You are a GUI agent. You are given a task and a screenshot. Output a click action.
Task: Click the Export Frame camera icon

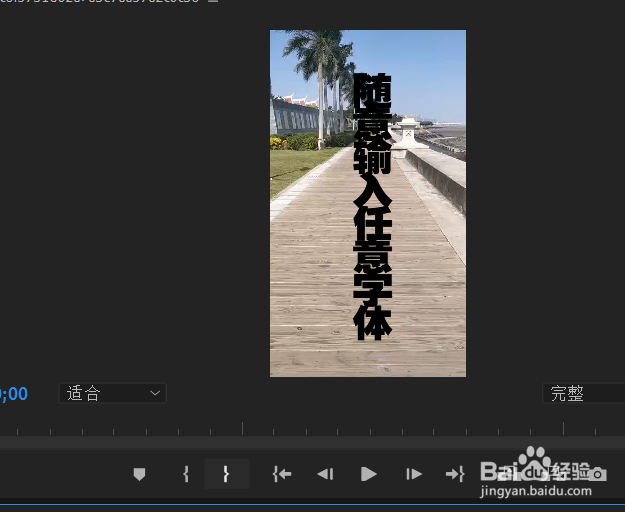[597, 474]
